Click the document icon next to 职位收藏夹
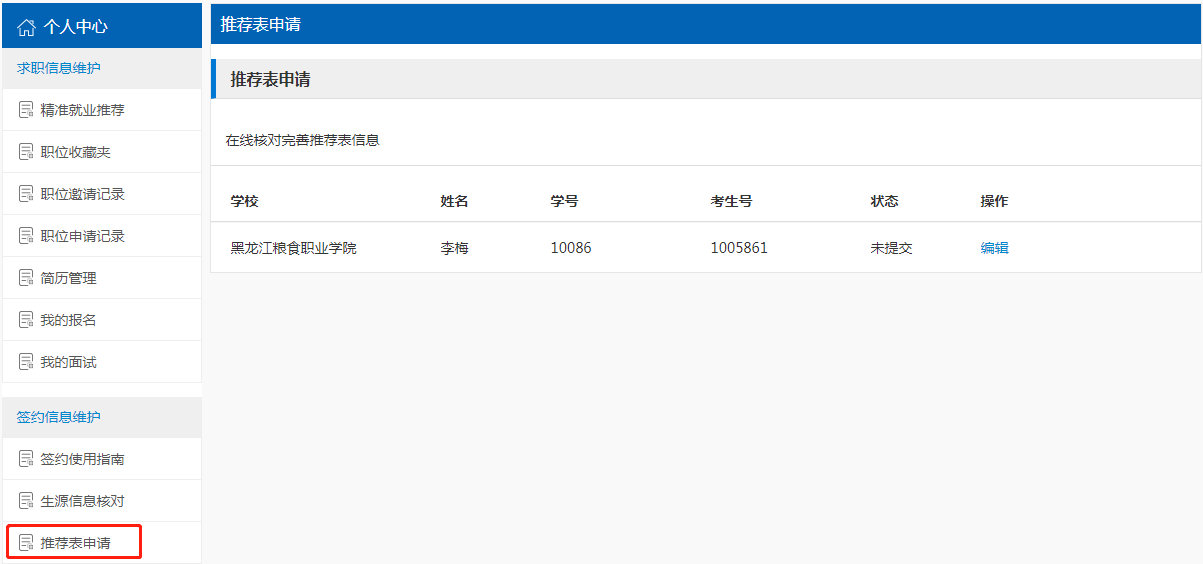This screenshot has height=564, width=1203. pyautogui.click(x=26, y=152)
